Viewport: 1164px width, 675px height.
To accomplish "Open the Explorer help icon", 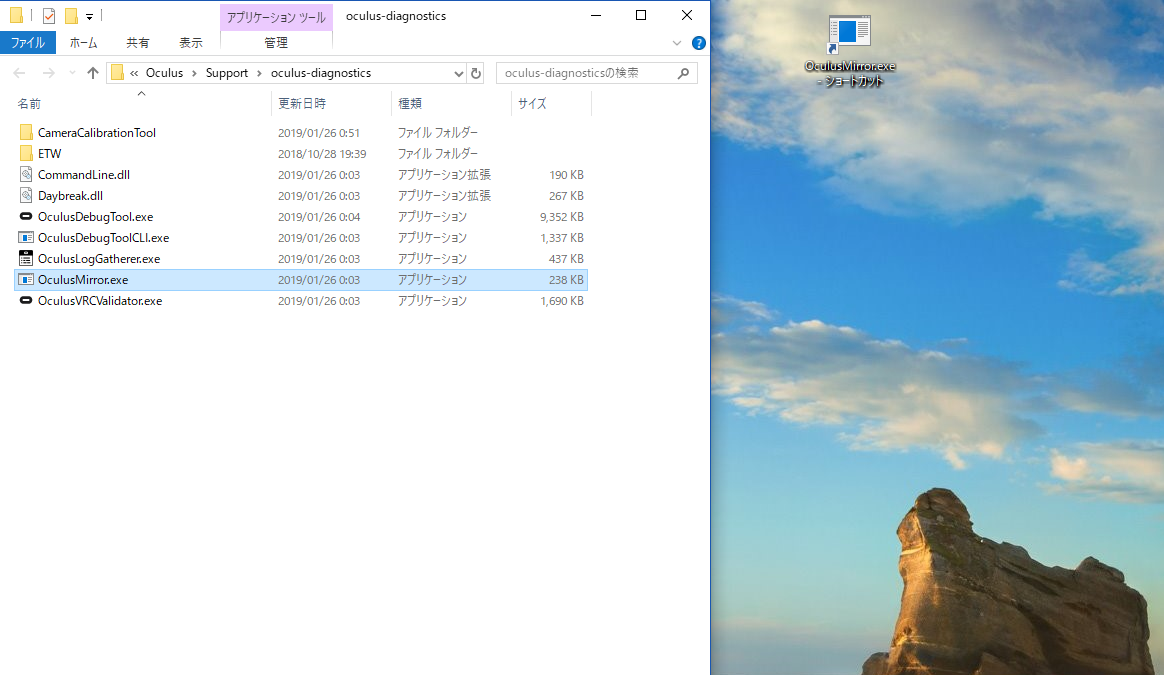I will (699, 43).
